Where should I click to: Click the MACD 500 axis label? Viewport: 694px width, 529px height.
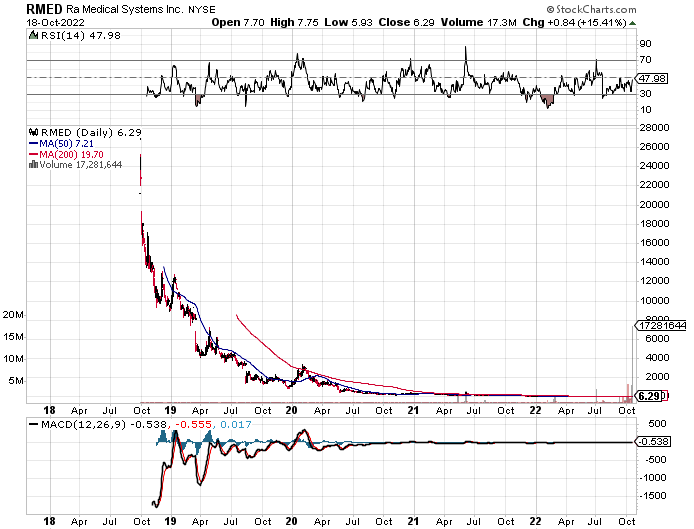(x=657, y=424)
